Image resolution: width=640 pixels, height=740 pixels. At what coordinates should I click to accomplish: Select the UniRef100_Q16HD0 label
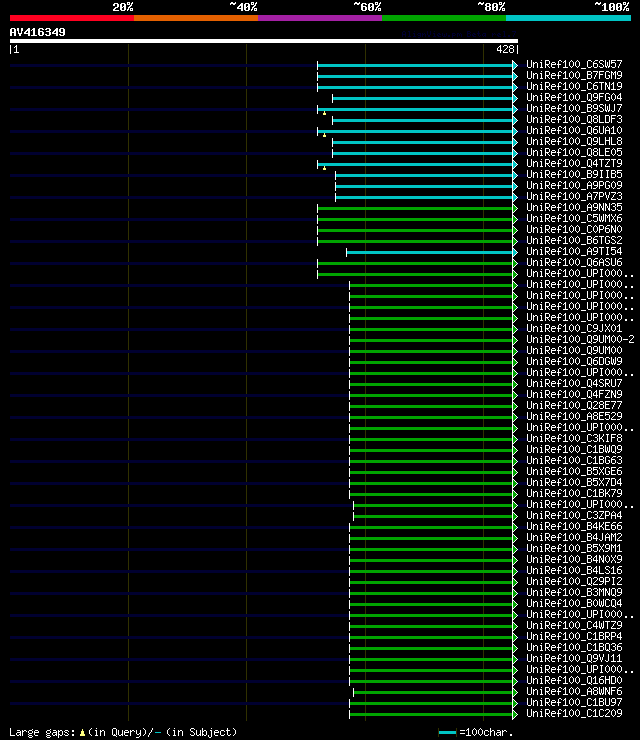574,681
